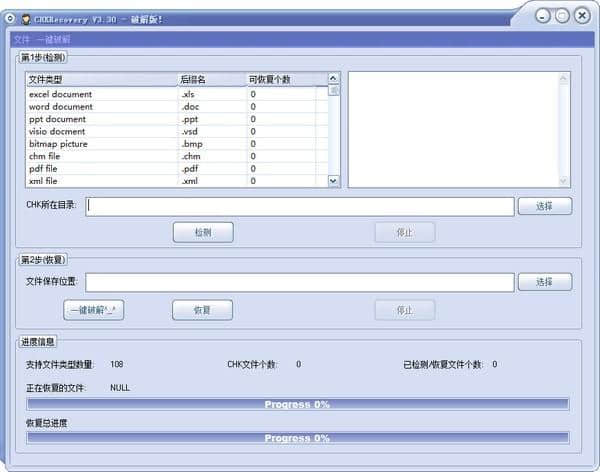Click 选择 button beside CHK directory field
This screenshot has width=600, height=472.
click(x=545, y=206)
